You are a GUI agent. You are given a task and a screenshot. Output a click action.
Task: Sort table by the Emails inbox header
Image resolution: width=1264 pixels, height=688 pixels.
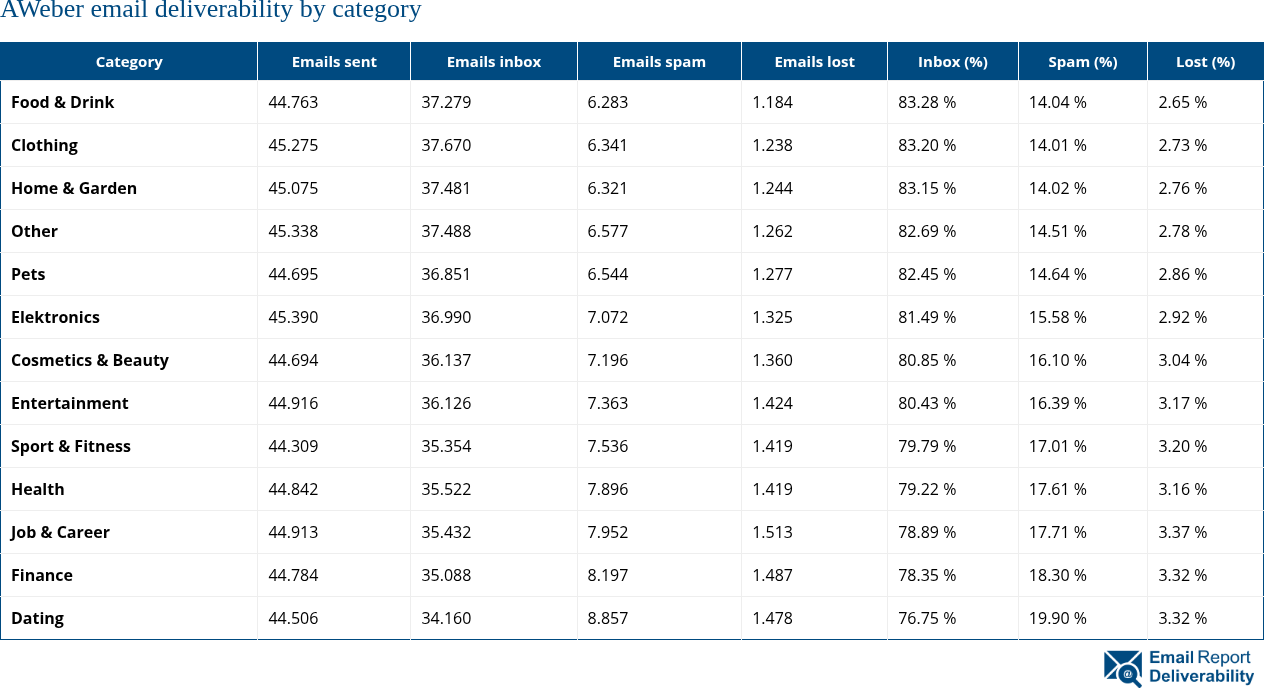[x=494, y=61]
